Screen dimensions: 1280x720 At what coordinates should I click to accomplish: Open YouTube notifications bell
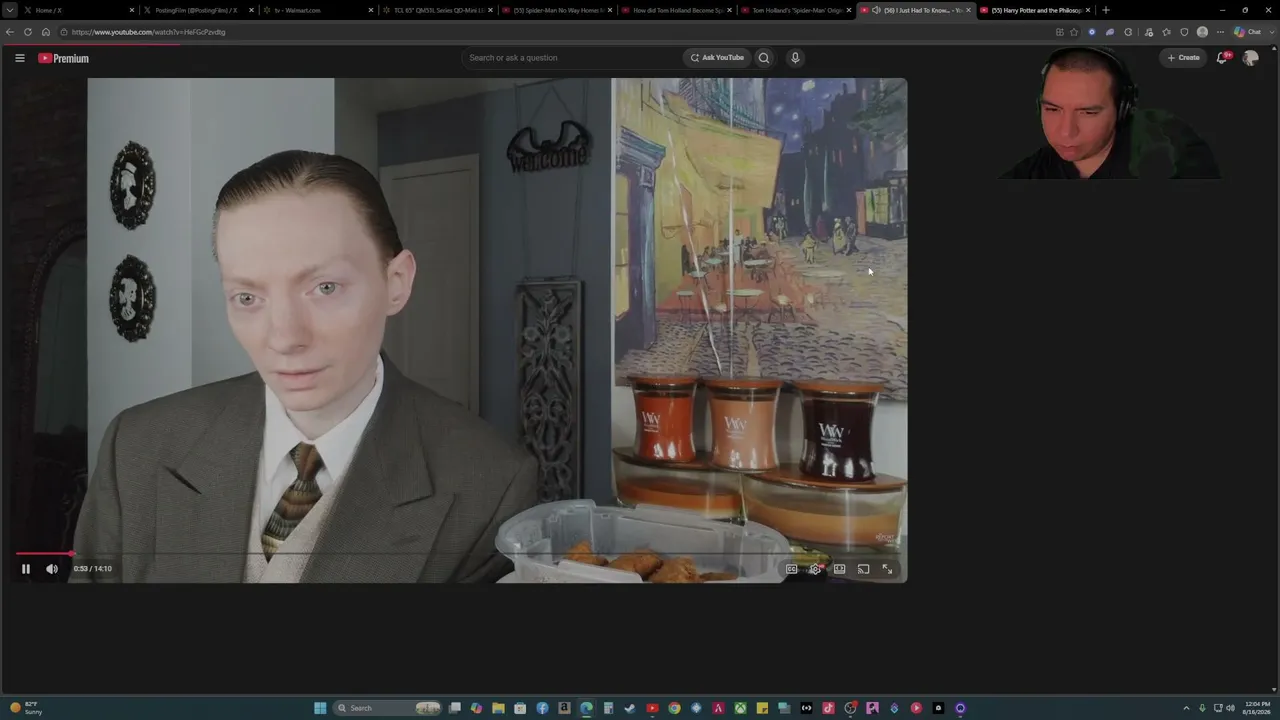click(x=1221, y=58)
